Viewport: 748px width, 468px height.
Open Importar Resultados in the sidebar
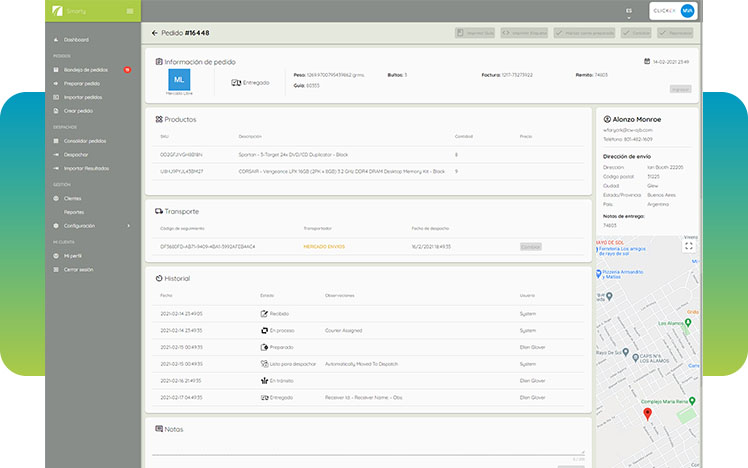[86, 168]
